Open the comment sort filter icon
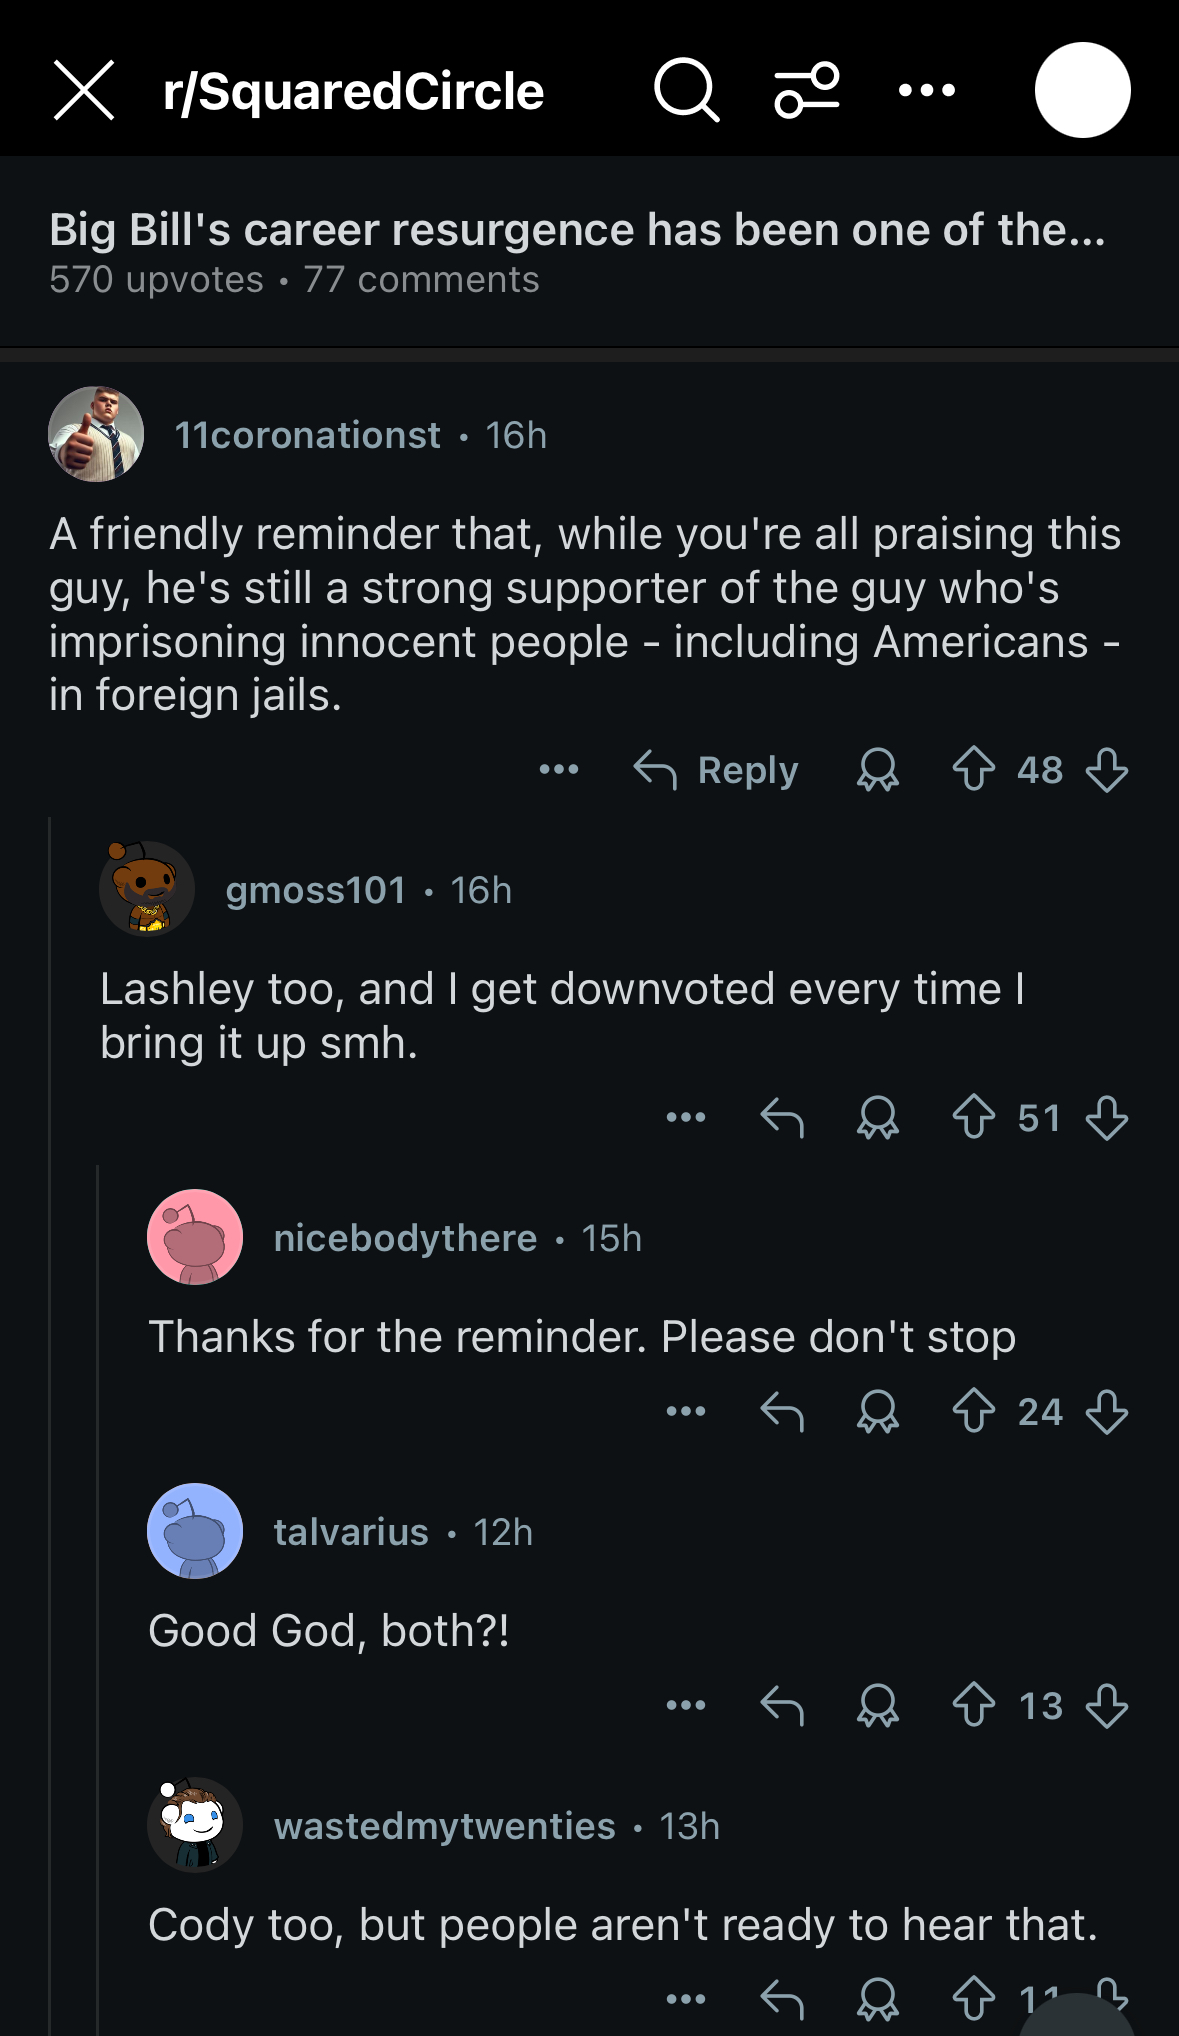This screenshot has width=1179, height=2036. click(806, 91)
